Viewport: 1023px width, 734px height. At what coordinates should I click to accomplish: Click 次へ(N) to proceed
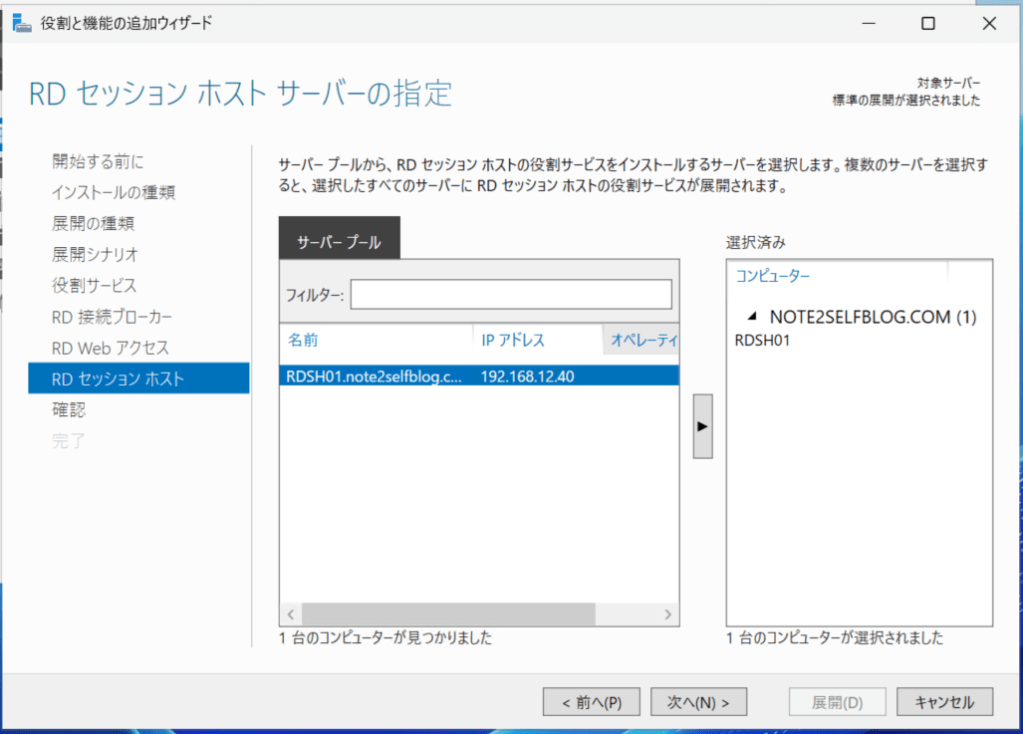698,701
